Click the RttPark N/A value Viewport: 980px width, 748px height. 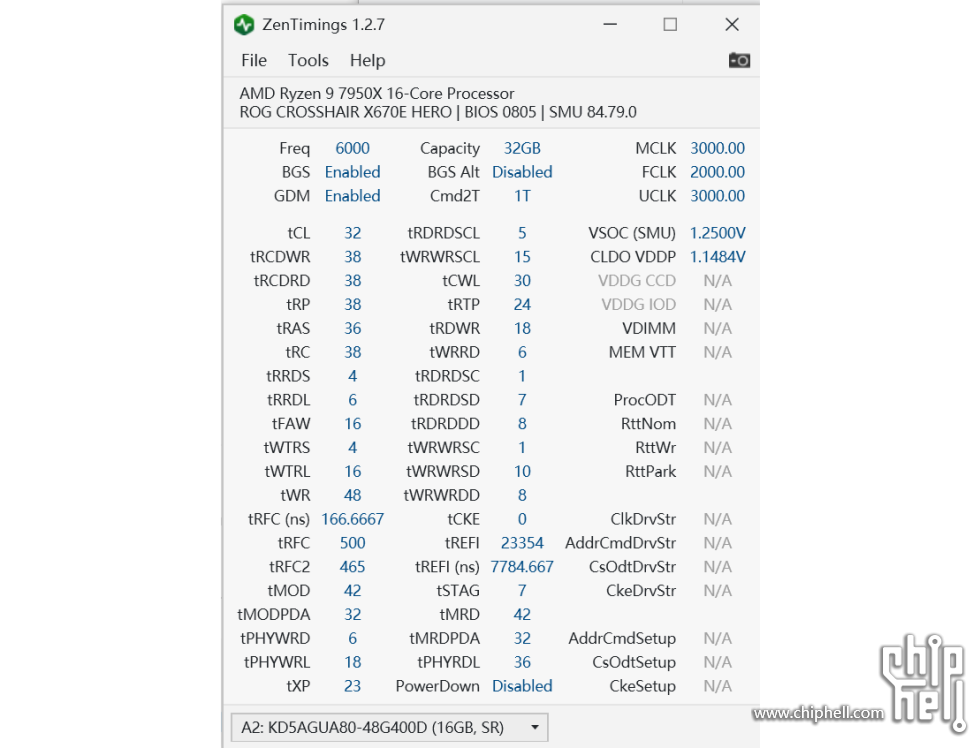(718, 471)
